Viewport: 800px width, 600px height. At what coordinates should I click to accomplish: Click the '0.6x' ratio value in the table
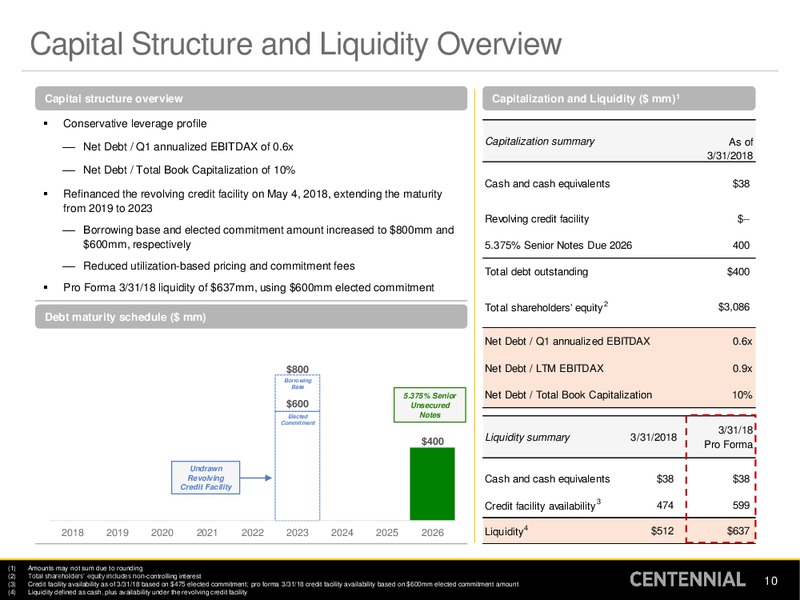(x=742, y=341)
